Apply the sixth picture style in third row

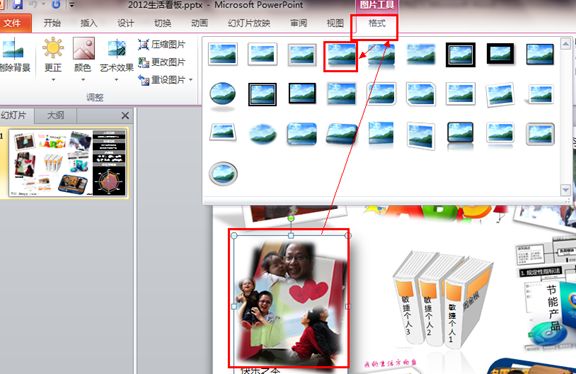(x=421, y=135)
